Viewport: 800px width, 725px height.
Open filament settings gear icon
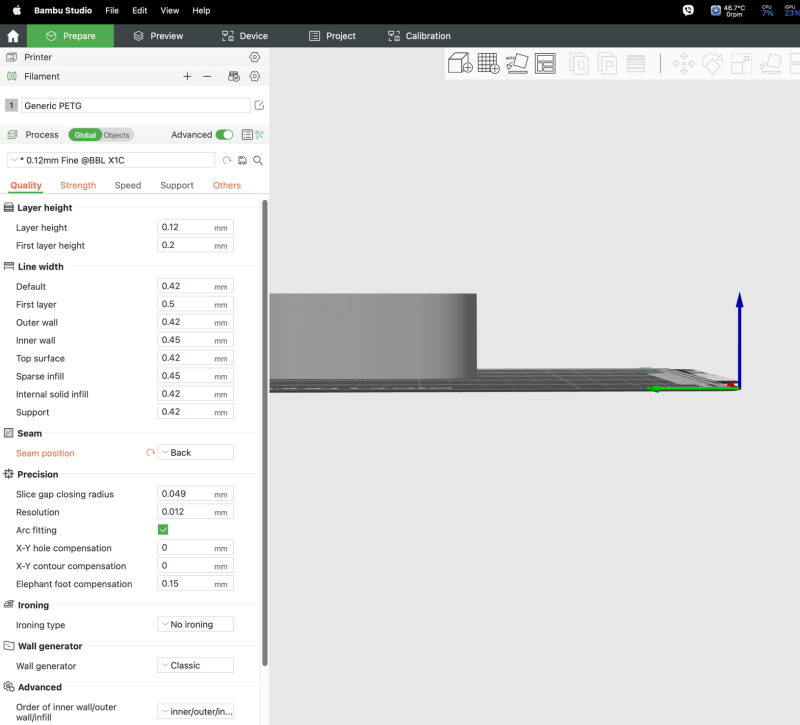tap(255, 77)
